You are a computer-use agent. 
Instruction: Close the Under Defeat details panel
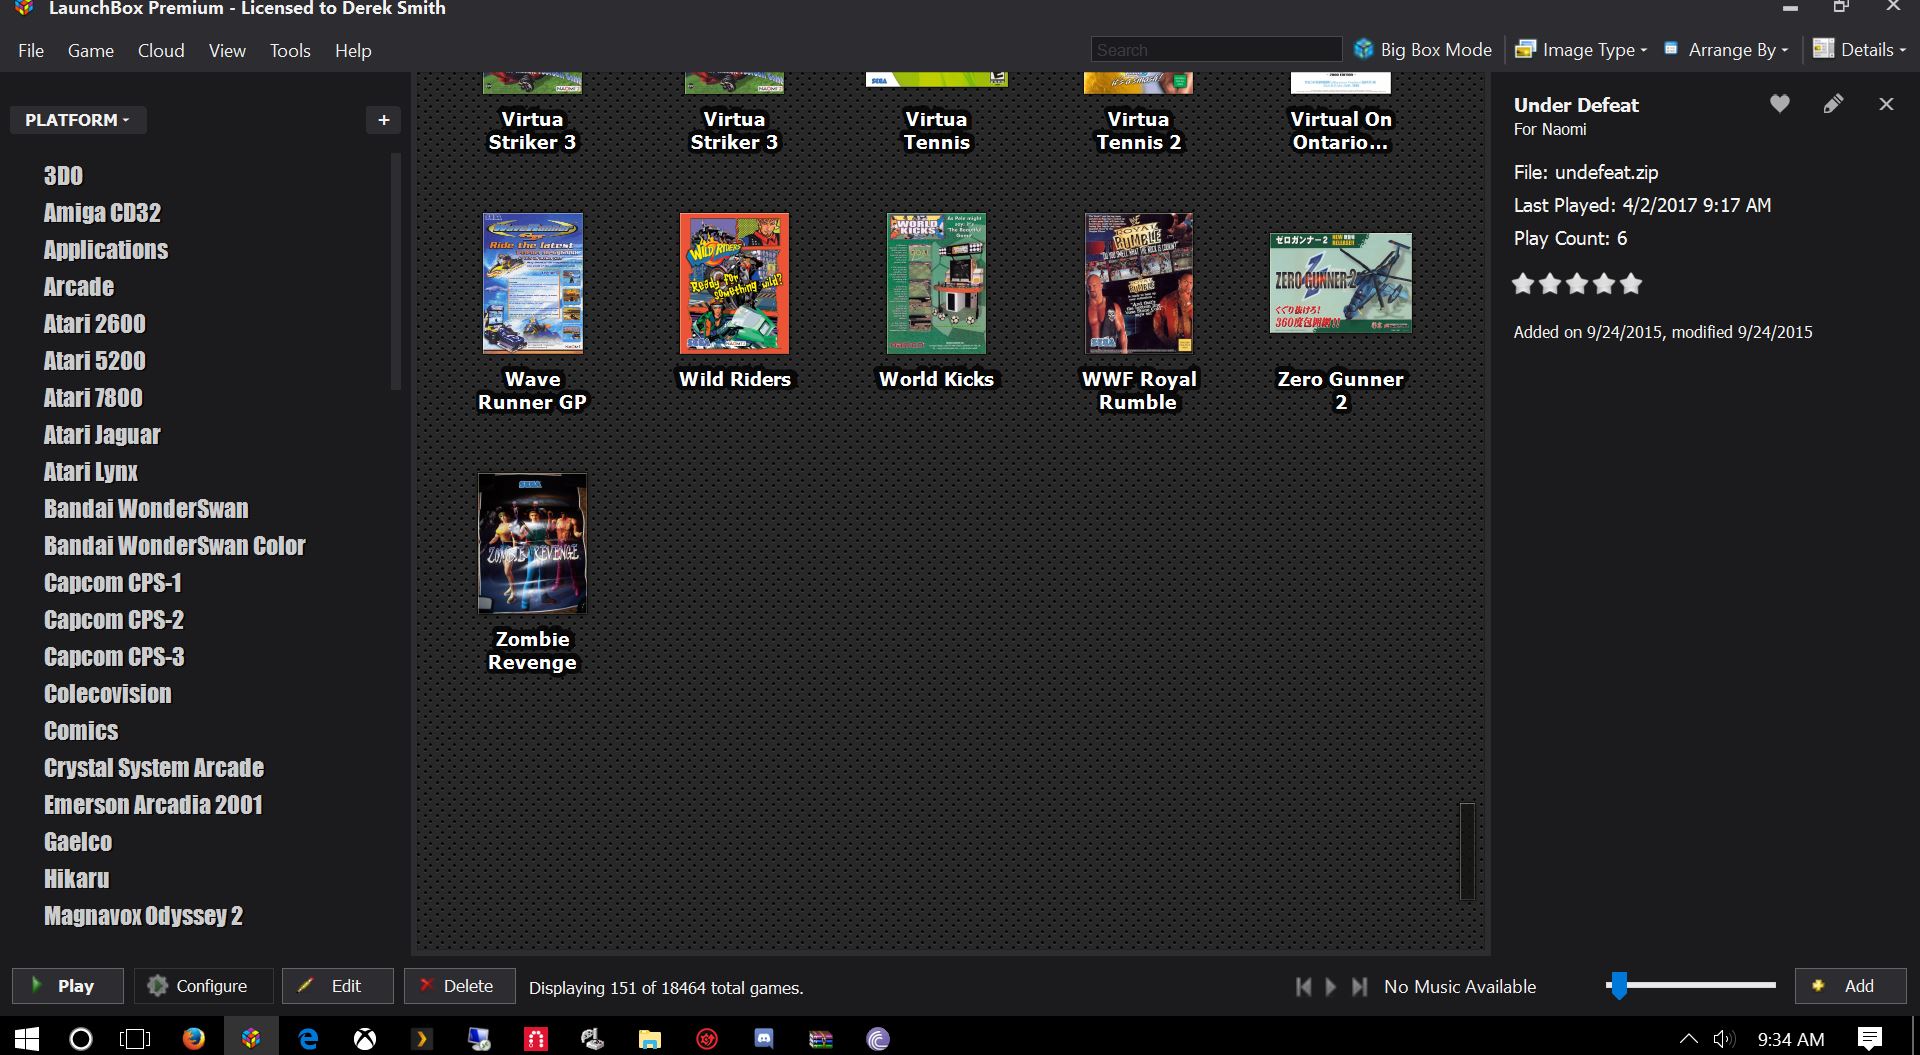pos(1886,104)
